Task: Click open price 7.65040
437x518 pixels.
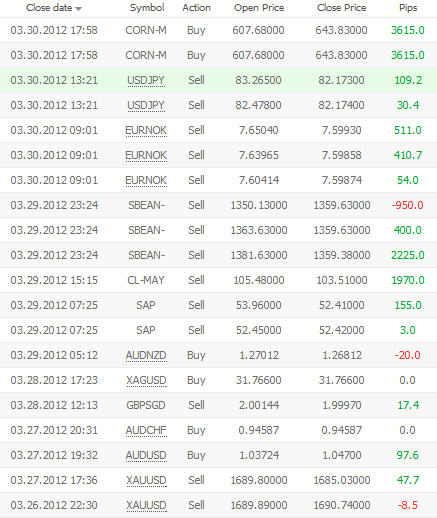Action: [259, 130]
